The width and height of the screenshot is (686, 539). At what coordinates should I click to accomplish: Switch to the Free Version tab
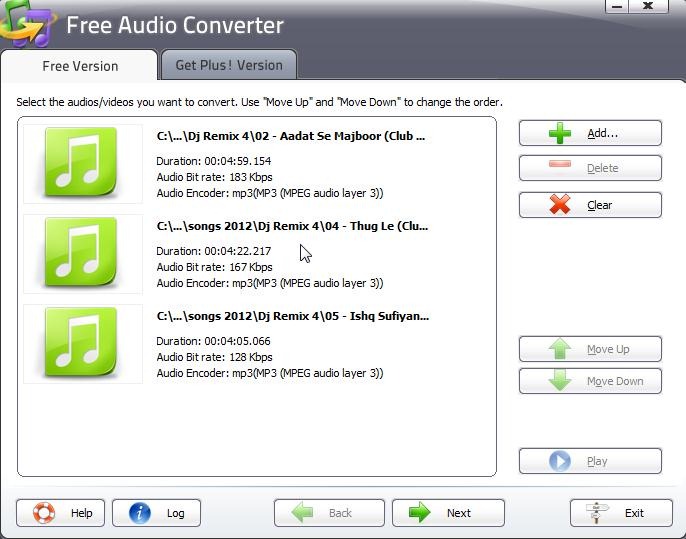tap(80, 66)
